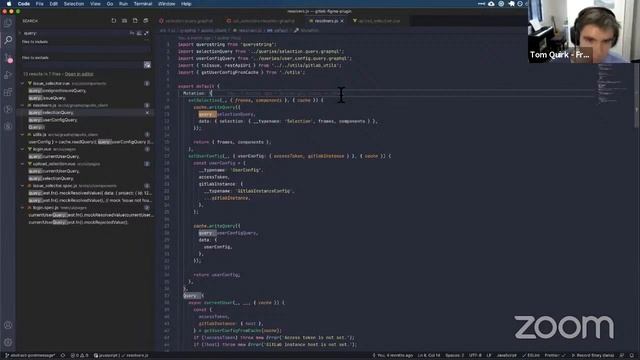Dismiss the selectionQuery search result
The width and height of the screenshot is (640, 360).
pyautogui.click(x=147, y=113)
